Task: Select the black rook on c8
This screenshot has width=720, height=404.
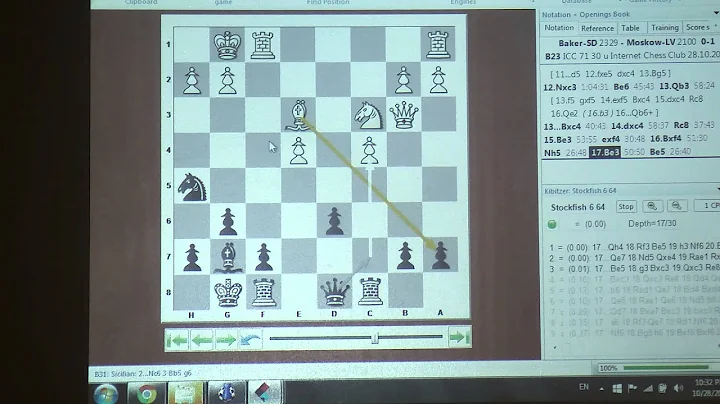Action: click(x=370, y=292)
